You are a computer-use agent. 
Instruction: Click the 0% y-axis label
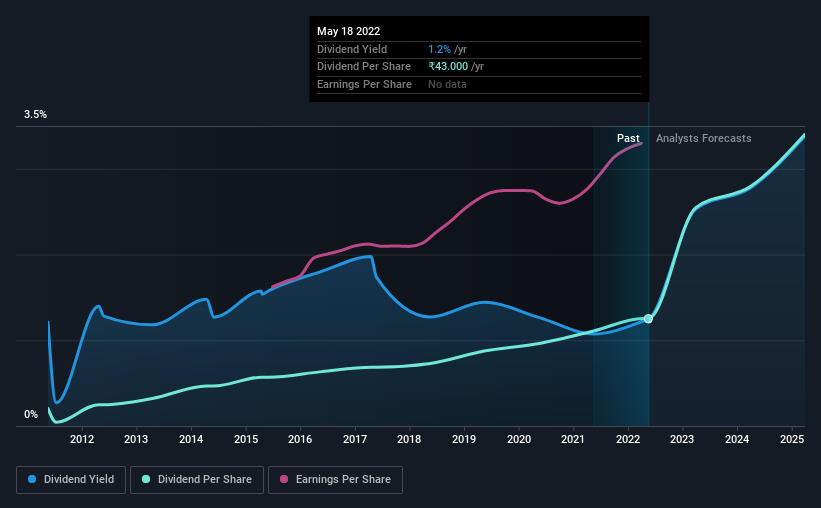point(31,414)
